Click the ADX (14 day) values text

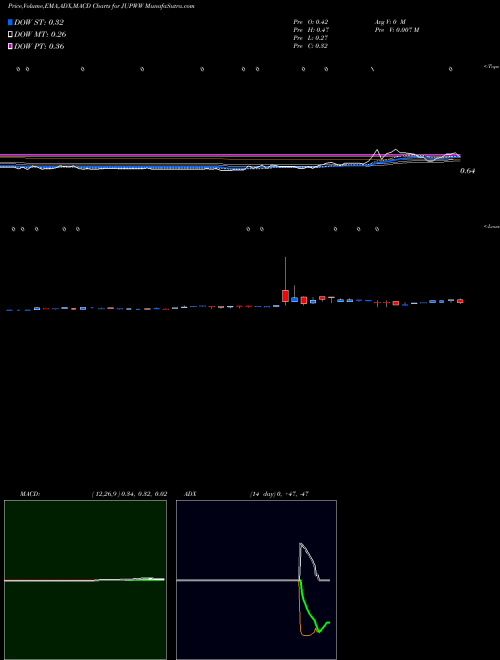(x=279, y=494)
